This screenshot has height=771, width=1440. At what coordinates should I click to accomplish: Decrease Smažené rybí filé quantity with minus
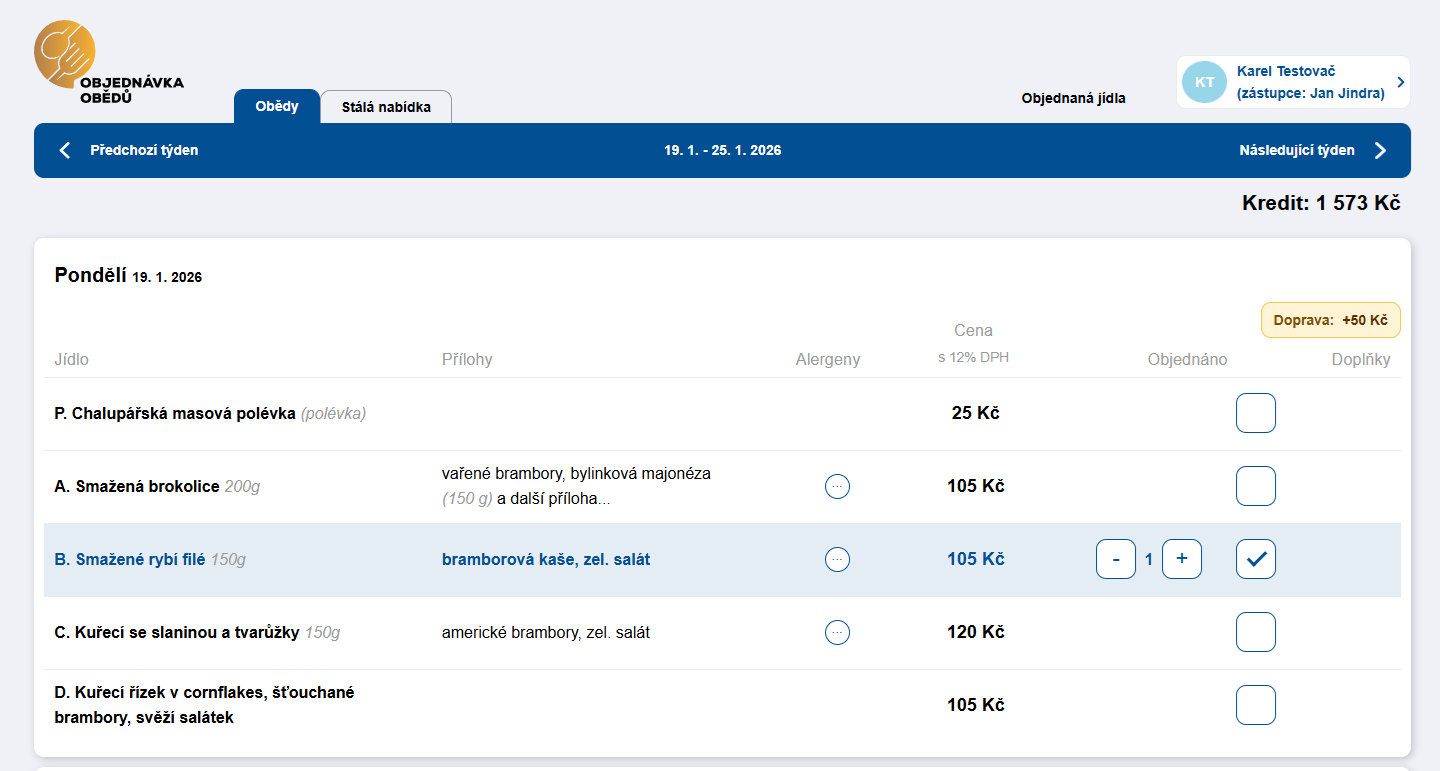pos(1116,560)
